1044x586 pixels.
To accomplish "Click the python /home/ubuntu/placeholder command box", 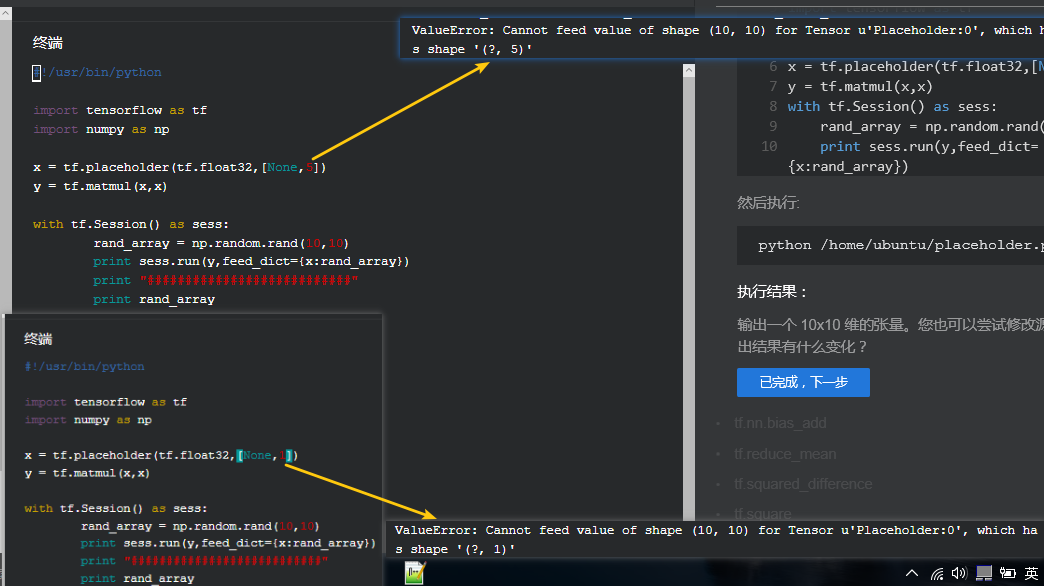I will (x=890, y=245).
